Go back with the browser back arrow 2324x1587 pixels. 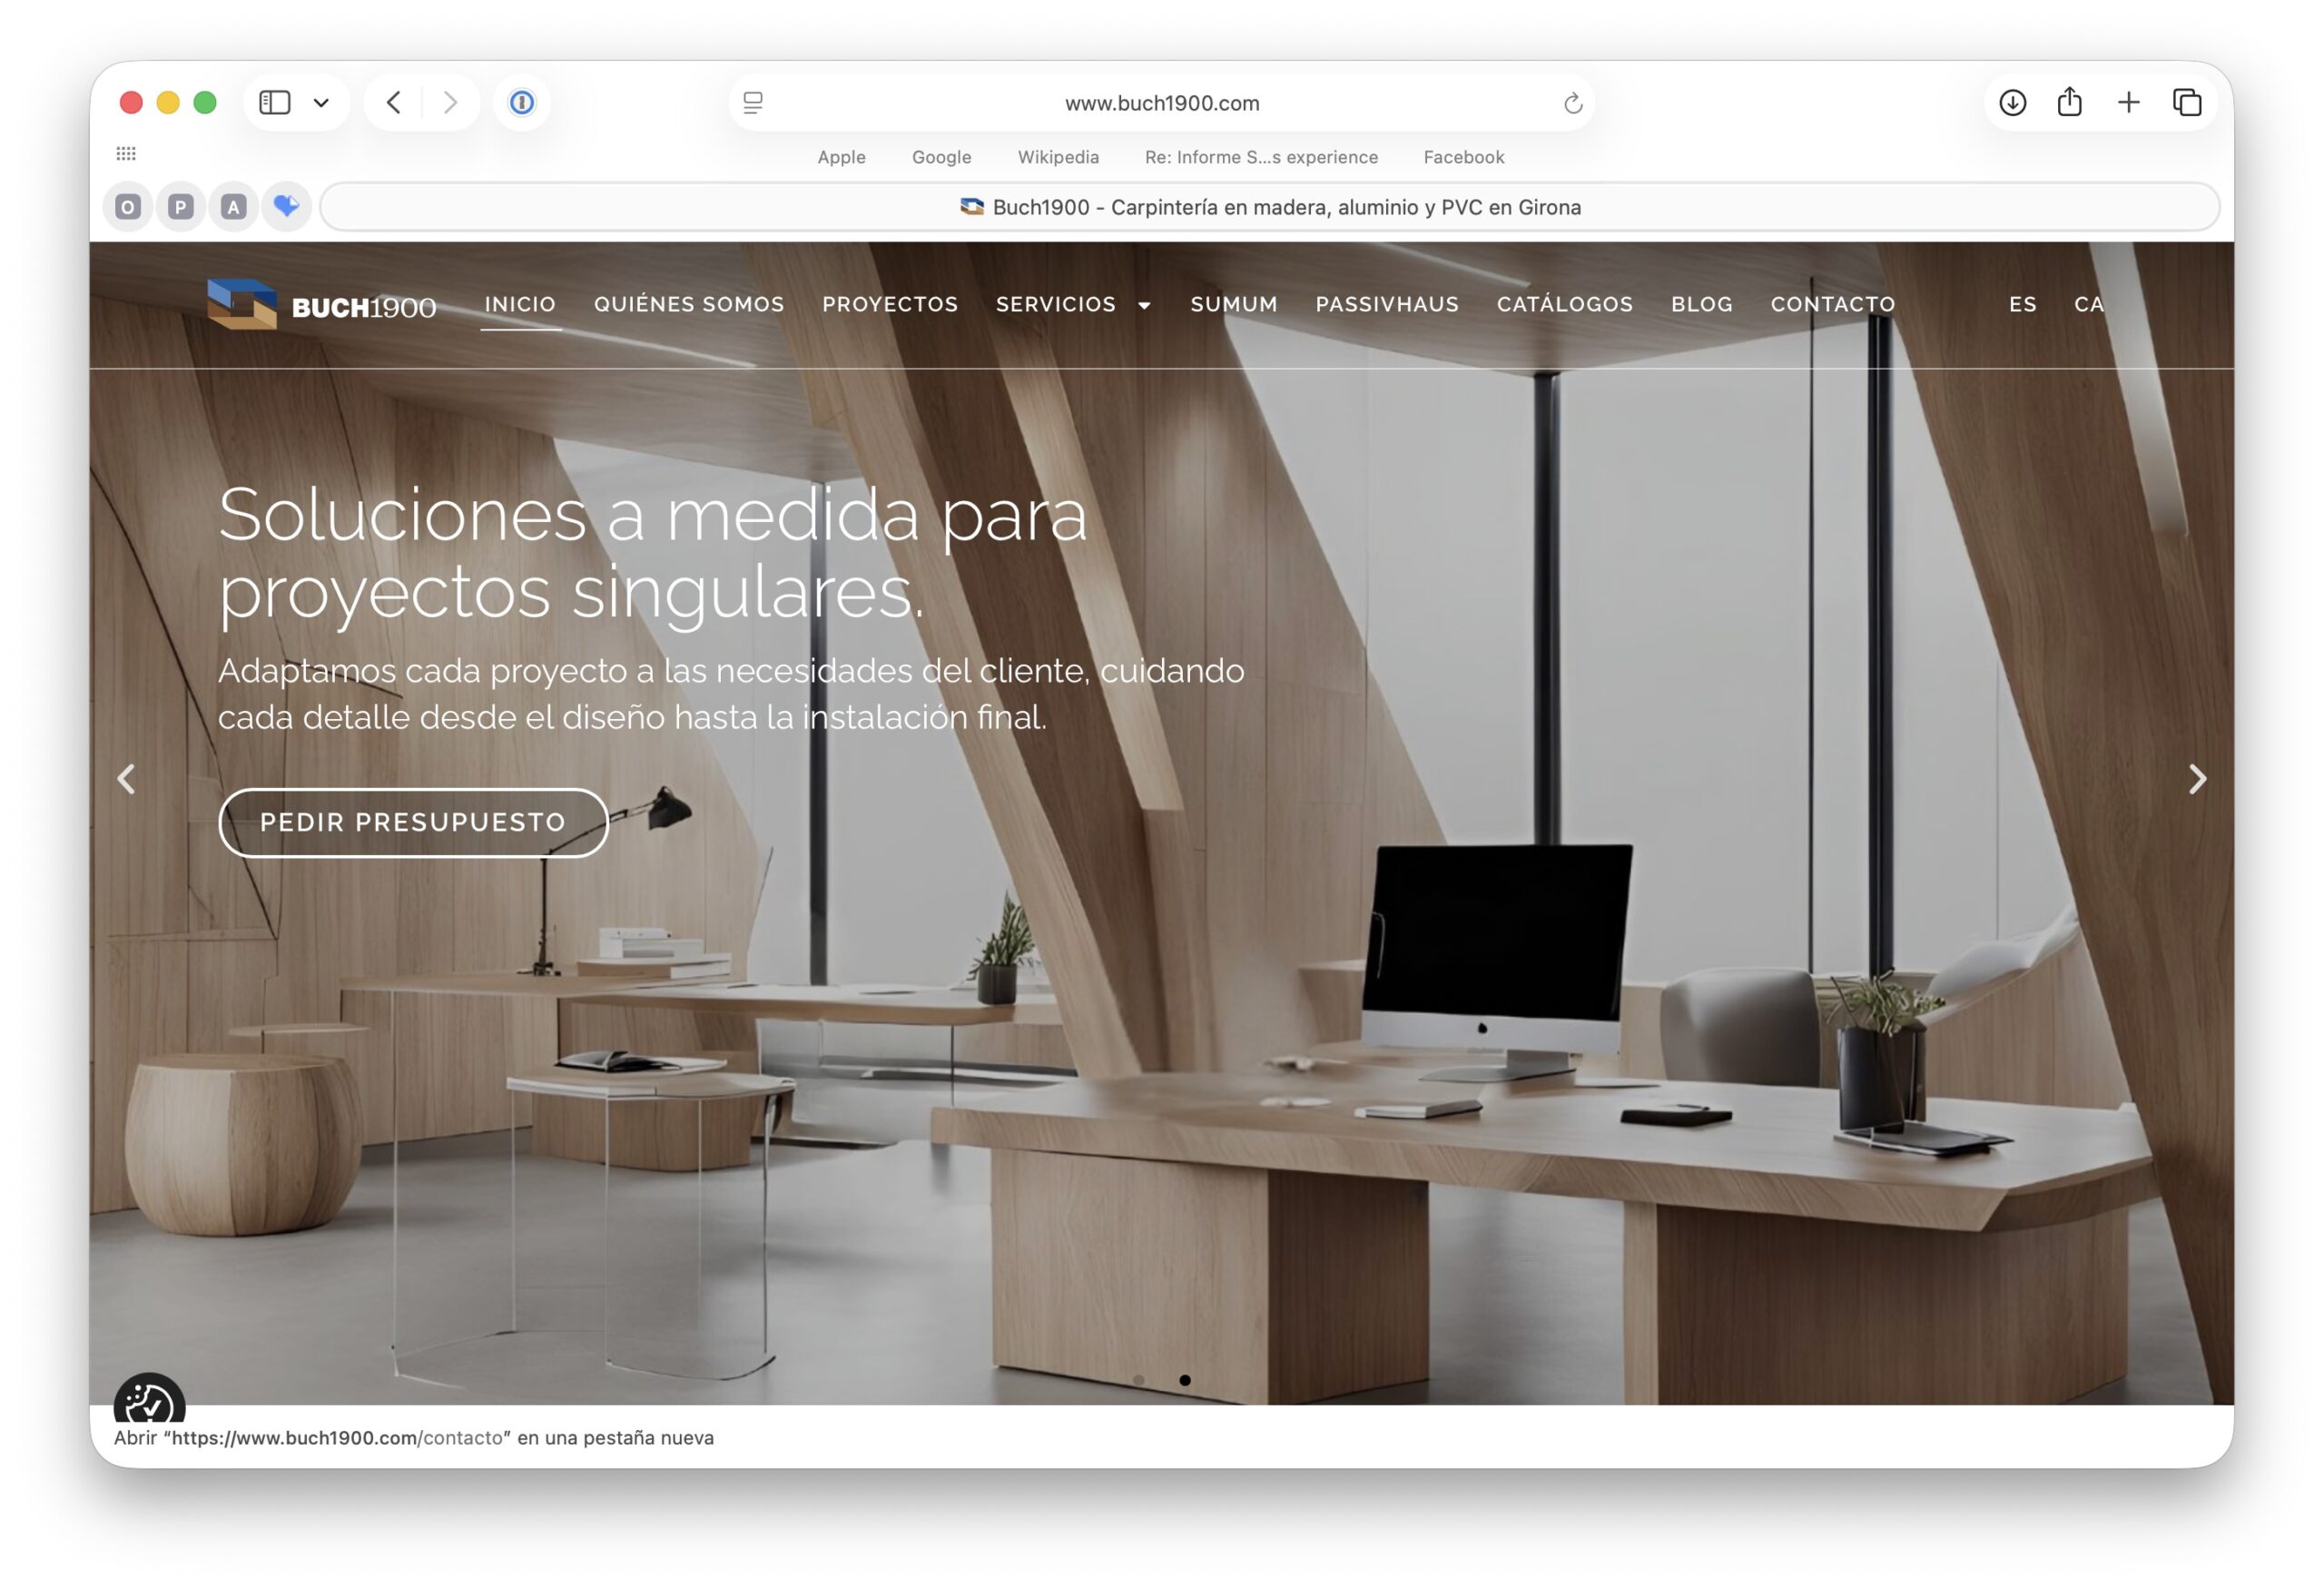[x=394, y=103]
